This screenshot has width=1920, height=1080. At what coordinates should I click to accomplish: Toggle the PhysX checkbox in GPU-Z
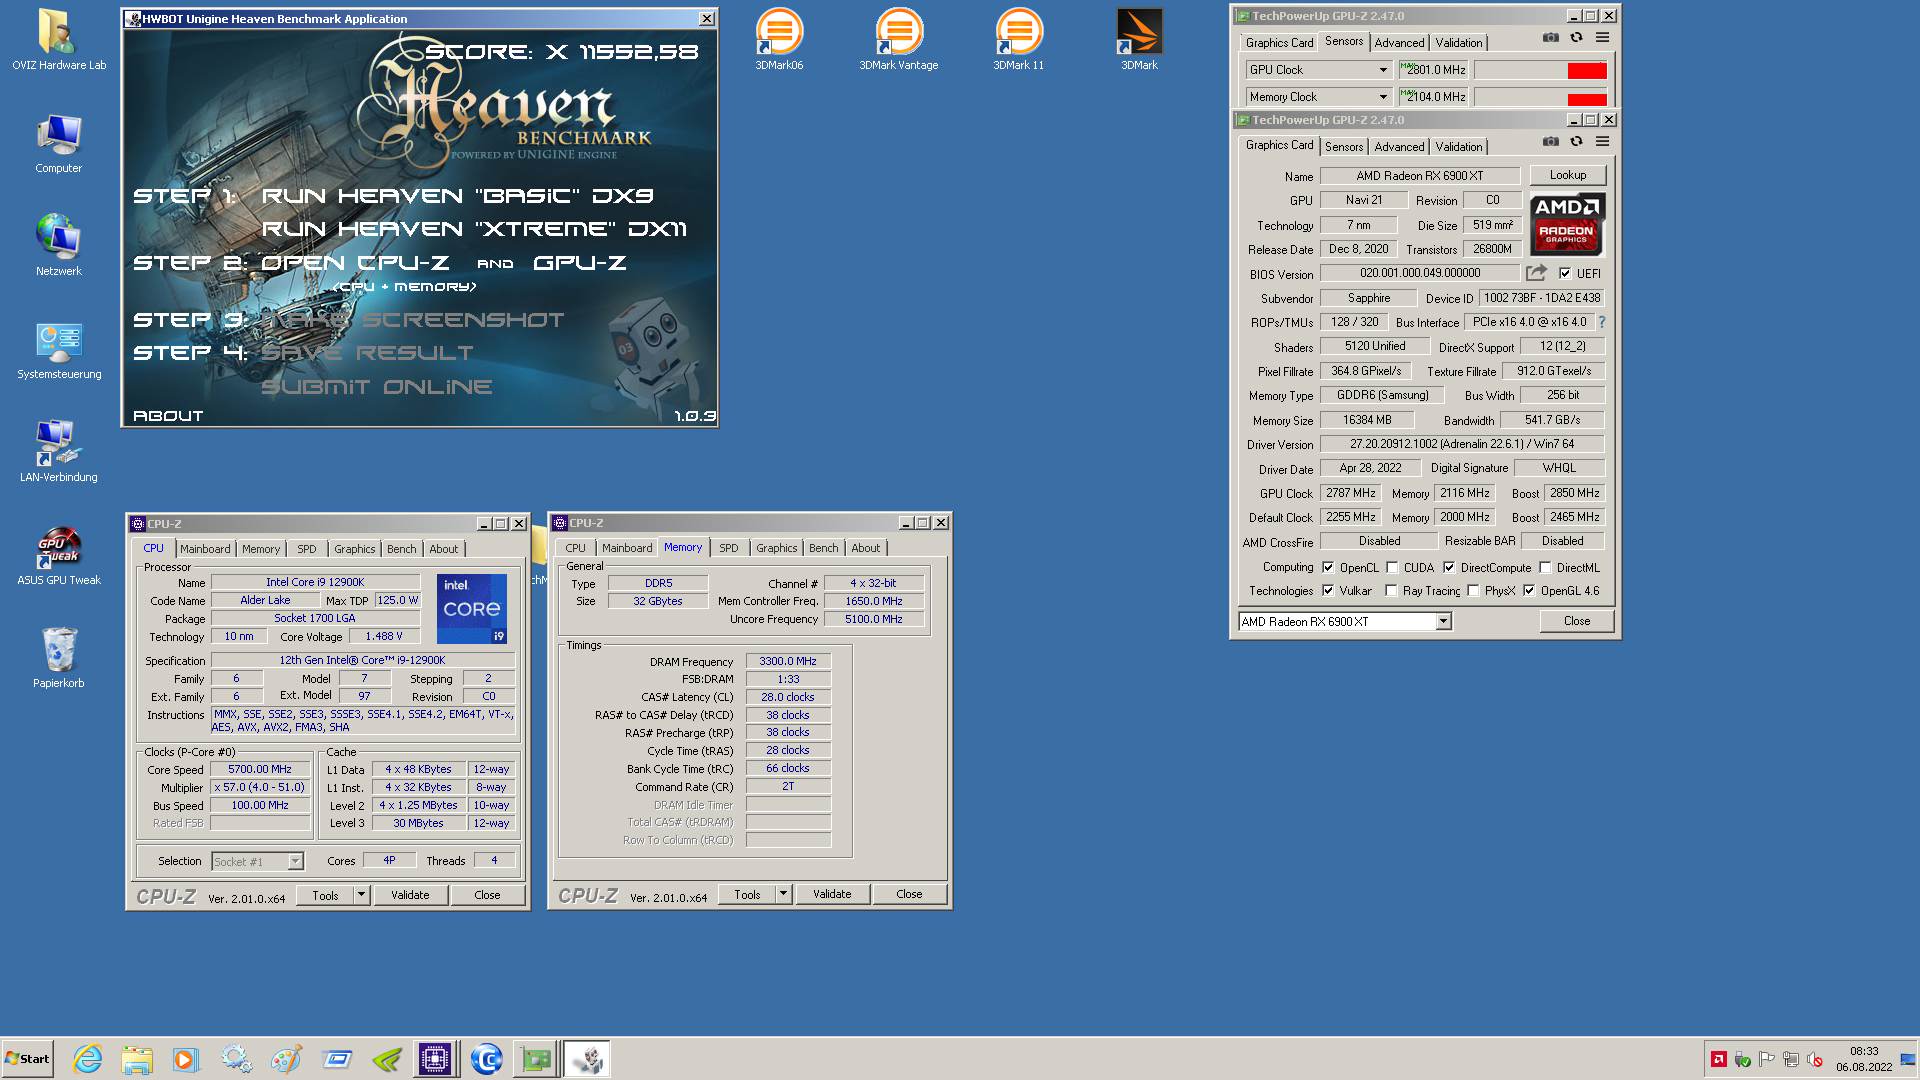[x=1473, y=591]
